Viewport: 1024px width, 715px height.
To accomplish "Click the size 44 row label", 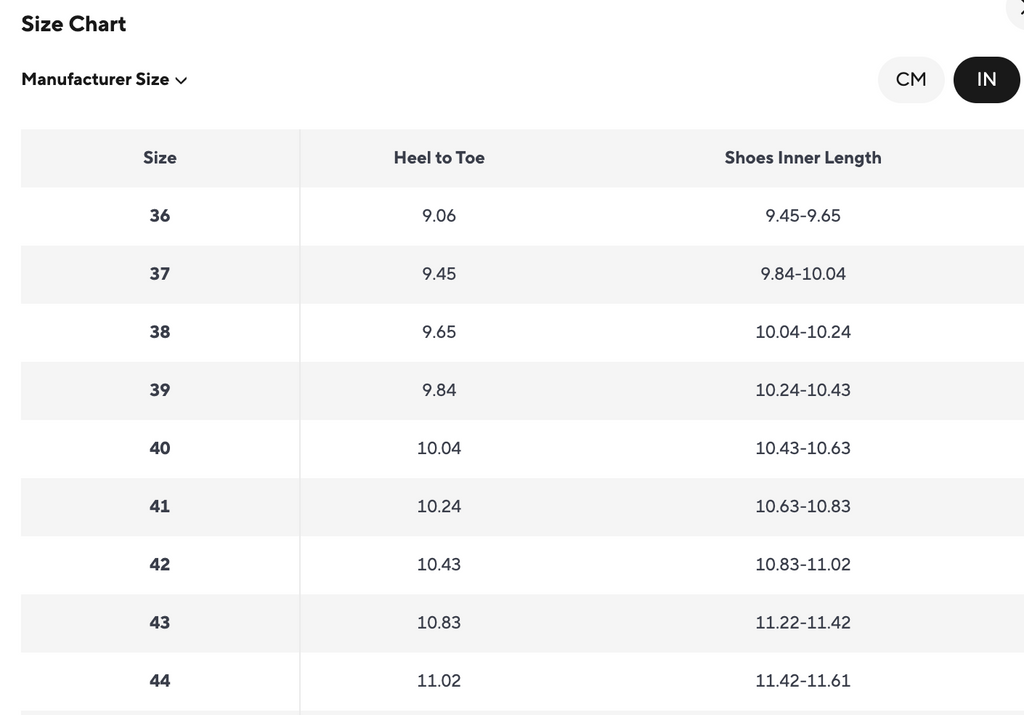I will pos(160,680).
